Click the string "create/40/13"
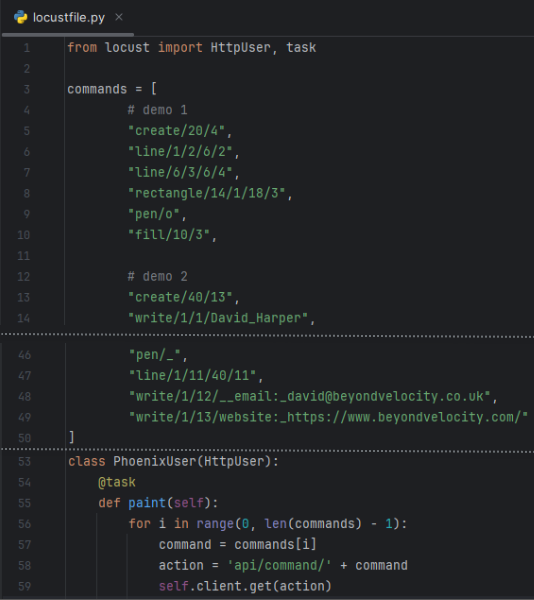Image resolution: width=534 pixels, height=600 pixels. click(x=181, y=297)
